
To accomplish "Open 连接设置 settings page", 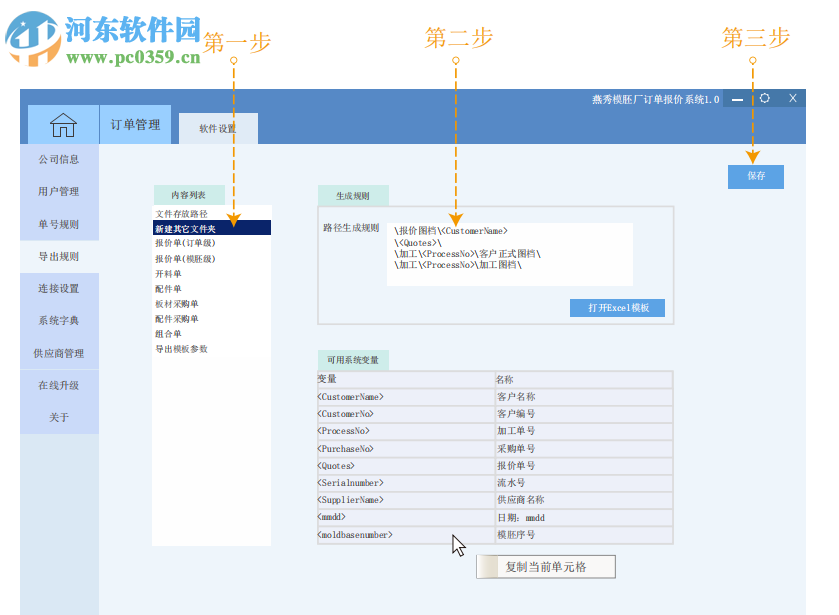I will click(59, 288).
